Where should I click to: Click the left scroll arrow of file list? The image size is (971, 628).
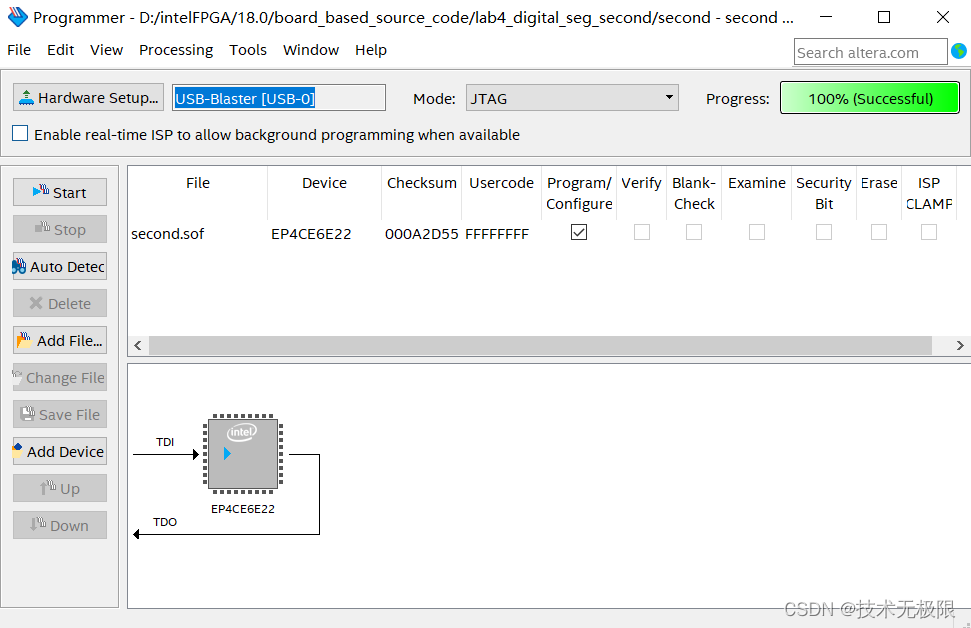click(x=138, y=345)
